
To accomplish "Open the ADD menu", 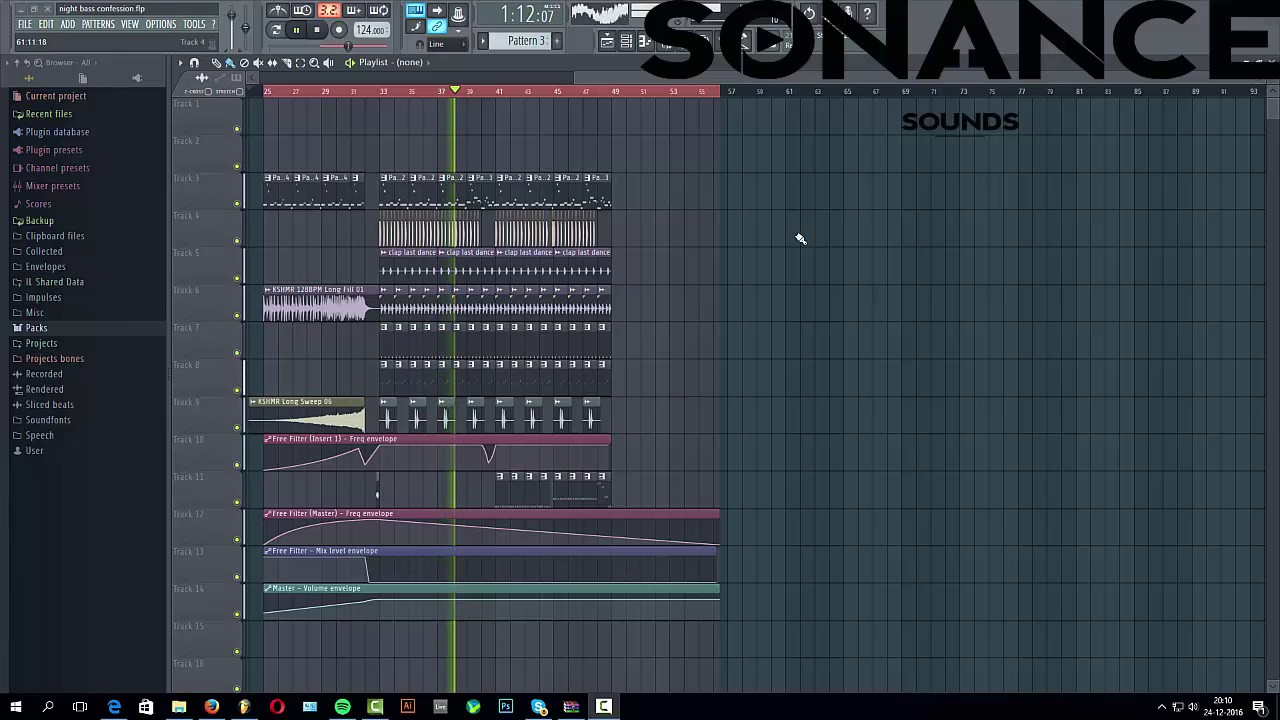I will (x=67, y=24).
